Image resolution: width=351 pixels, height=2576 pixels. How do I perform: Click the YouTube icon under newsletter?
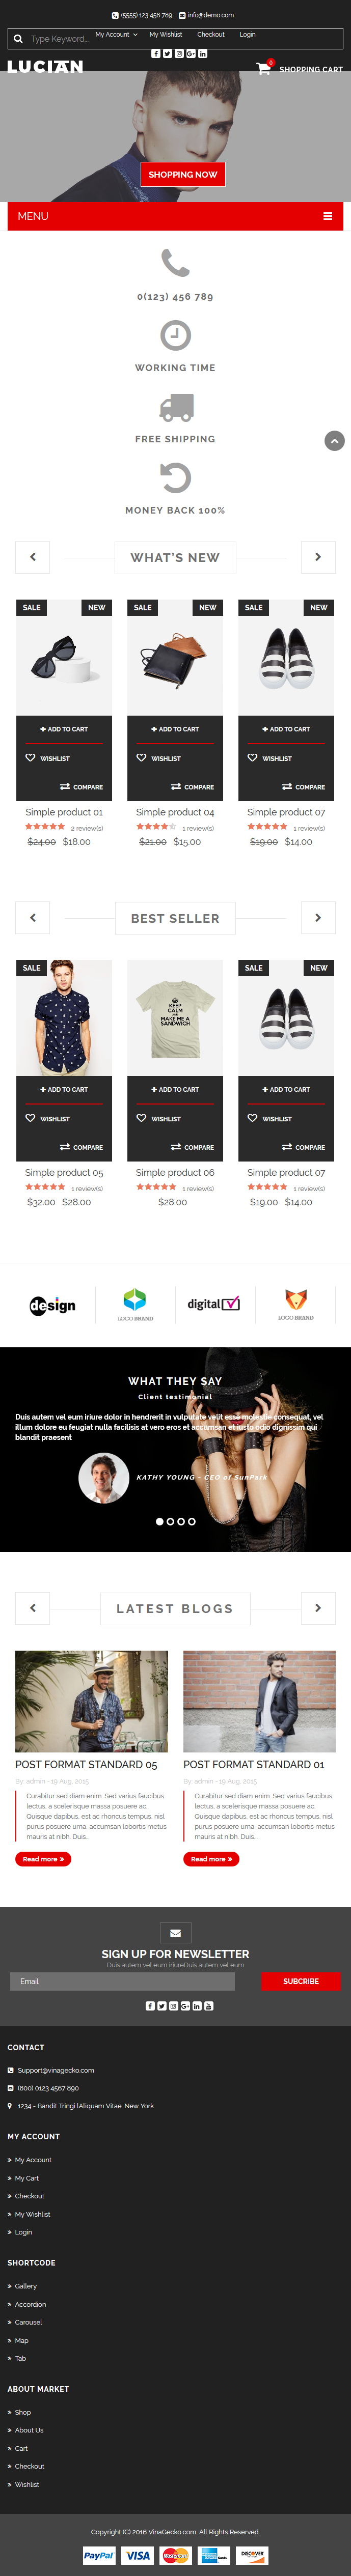click(x=209, y=2005)
